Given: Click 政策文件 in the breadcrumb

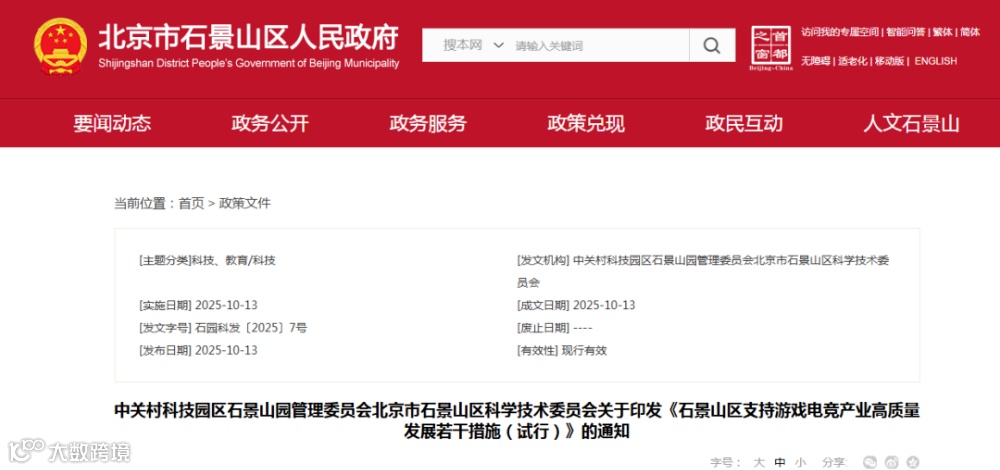Looking at the screenshot, I should 245,203.
